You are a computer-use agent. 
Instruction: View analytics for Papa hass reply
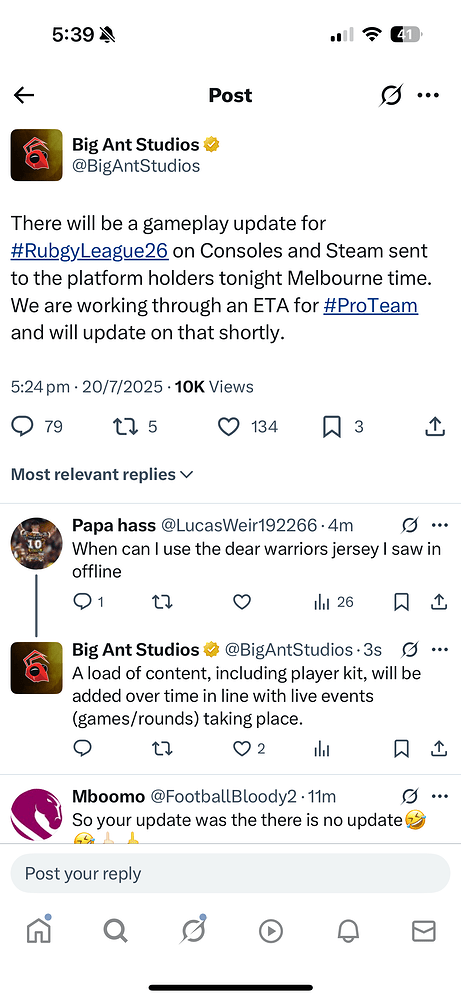tap(333, 602)
